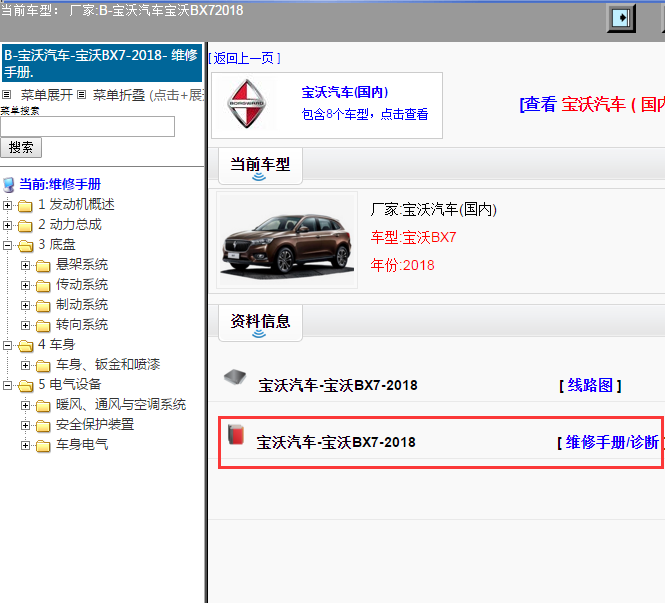The height and width of the screenshot is (603, 665).
Task: Click the brown BX7 car thumbnail
Action: point(287,240)
